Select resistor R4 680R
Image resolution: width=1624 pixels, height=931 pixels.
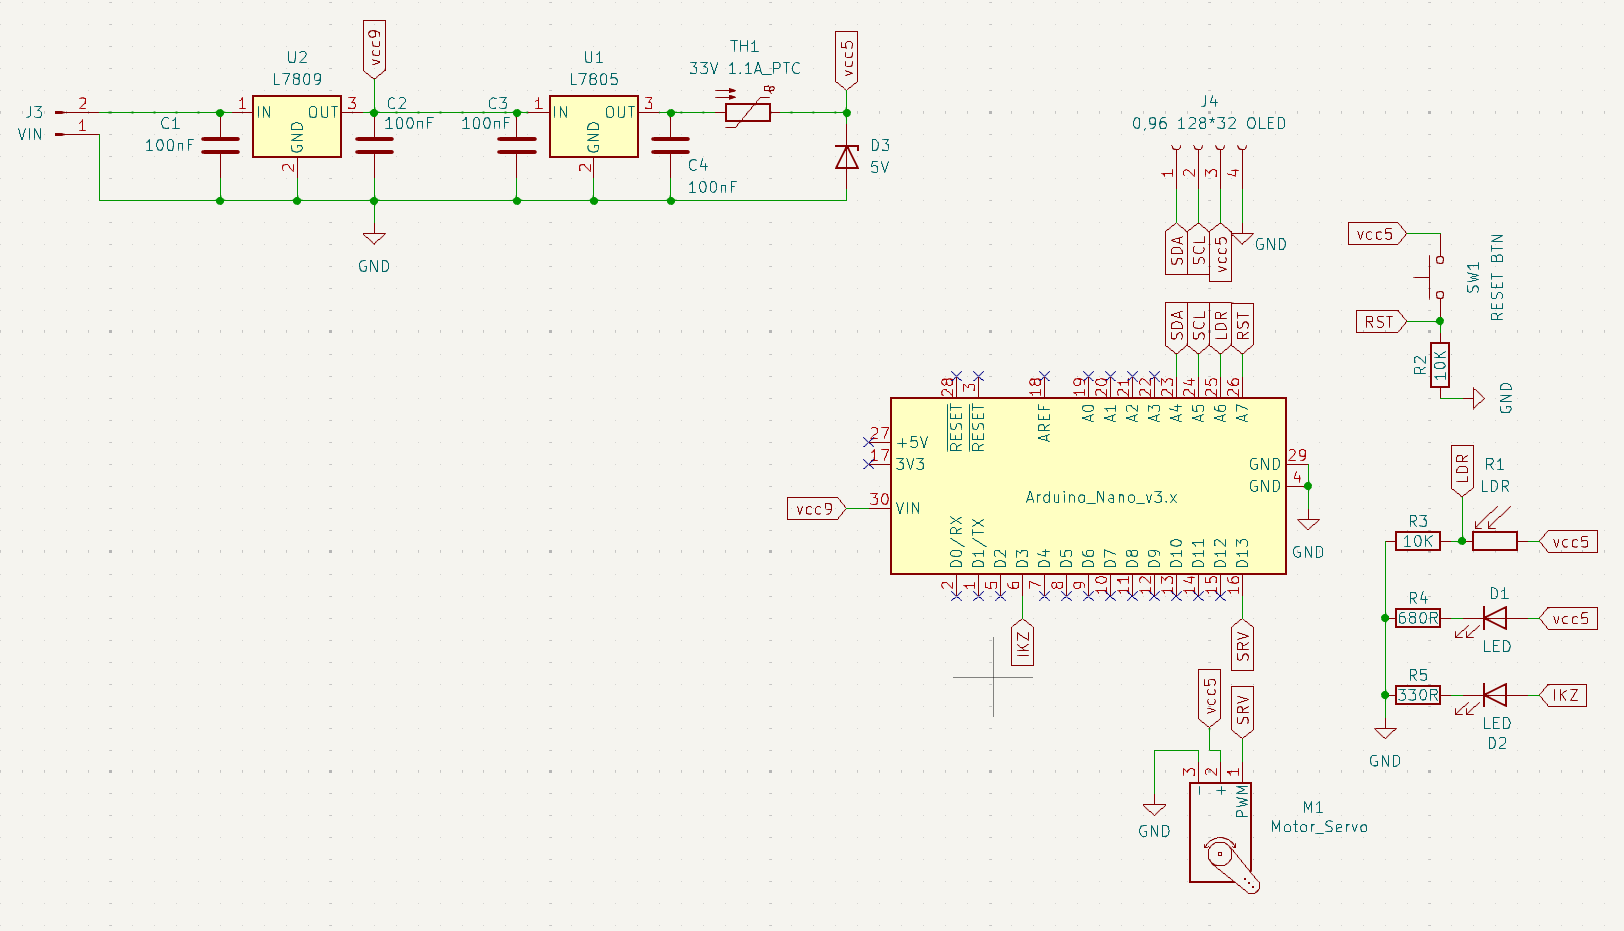coord(1418,618)
